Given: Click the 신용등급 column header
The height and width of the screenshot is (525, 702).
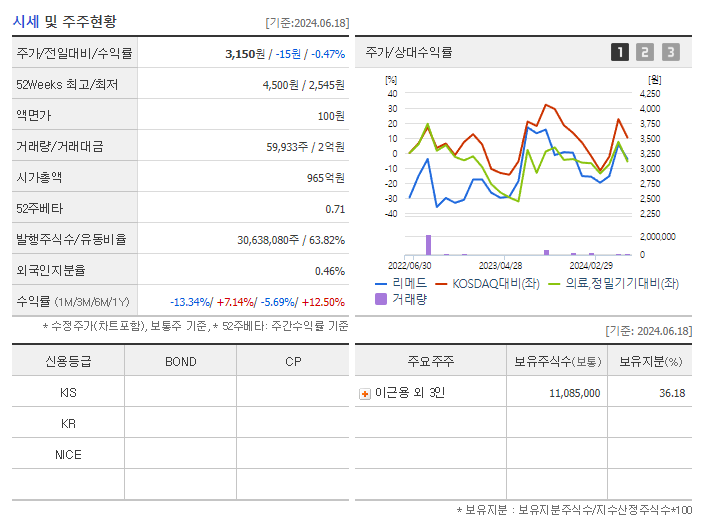Looking at the screenshot, I should 68,362.
